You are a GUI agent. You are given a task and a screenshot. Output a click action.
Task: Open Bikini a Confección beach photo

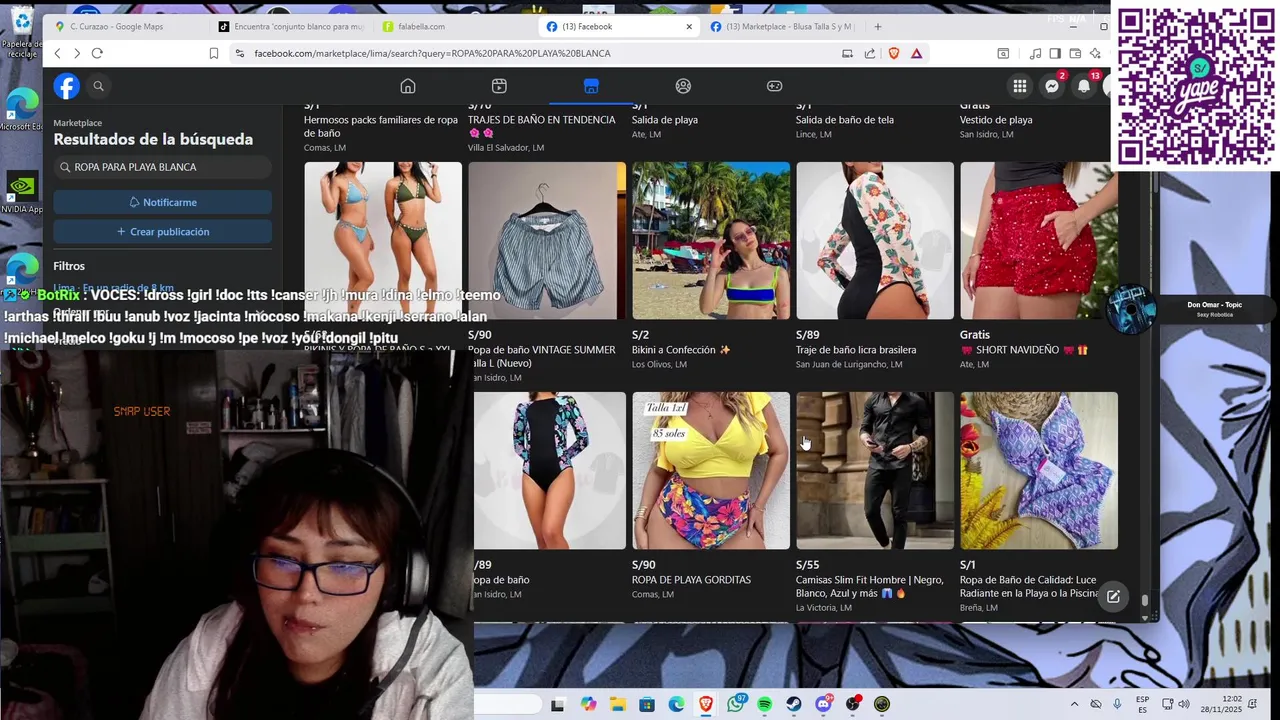click(711, 240)
